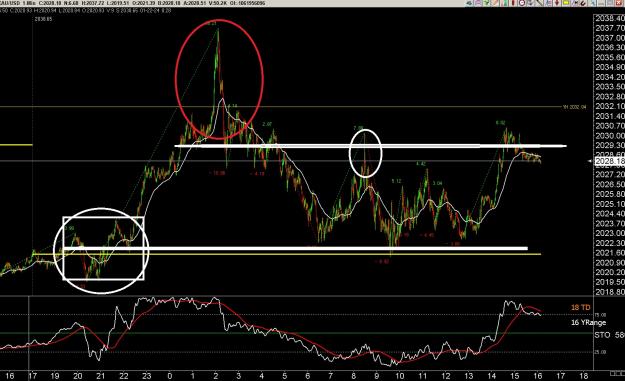The height and width of the screenshot is (381, 625).
Task: Click the pink toolbar icon near the left end
Action: point(478,3)
